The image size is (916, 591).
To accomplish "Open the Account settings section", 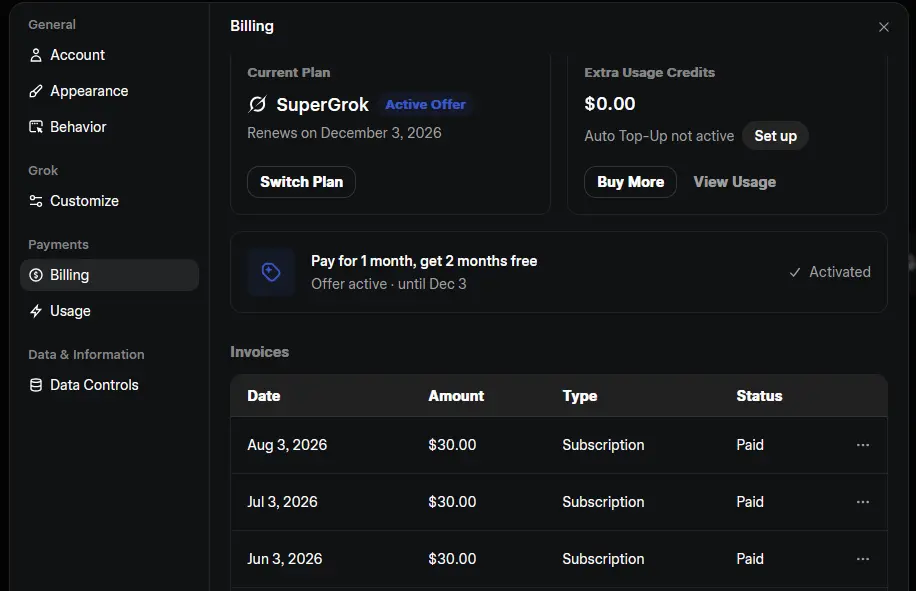I will click(109, 55).
